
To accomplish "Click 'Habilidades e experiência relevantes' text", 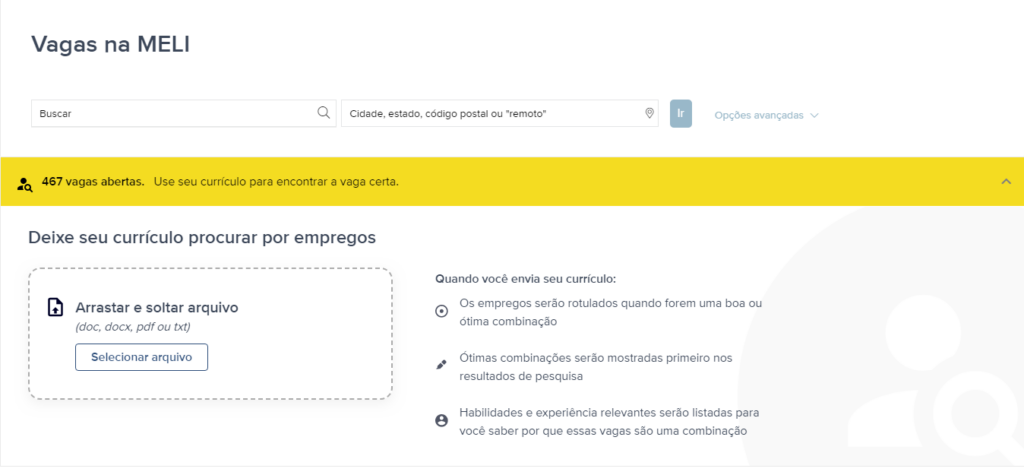I will pyautogui.click(x=609, y=421).
